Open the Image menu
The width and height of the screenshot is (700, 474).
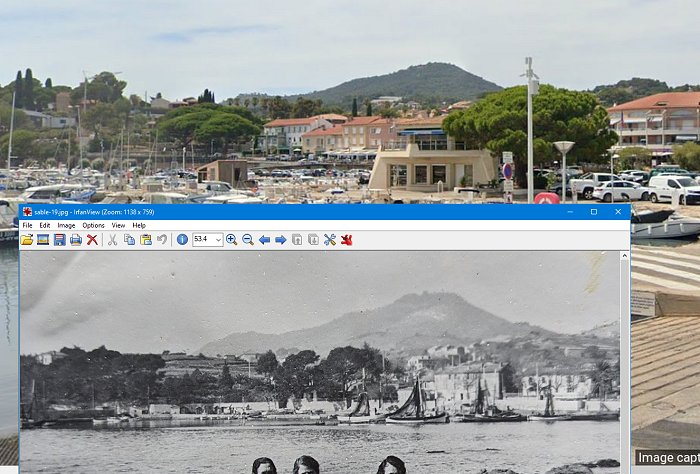coord(66,225)
